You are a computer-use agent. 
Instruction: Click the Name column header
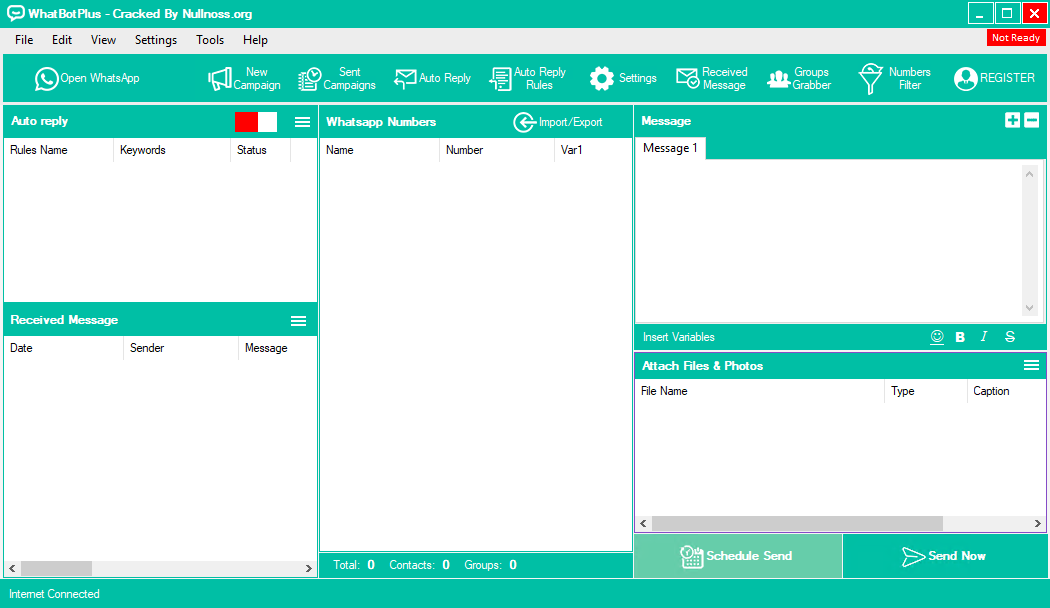coord(380,150)
